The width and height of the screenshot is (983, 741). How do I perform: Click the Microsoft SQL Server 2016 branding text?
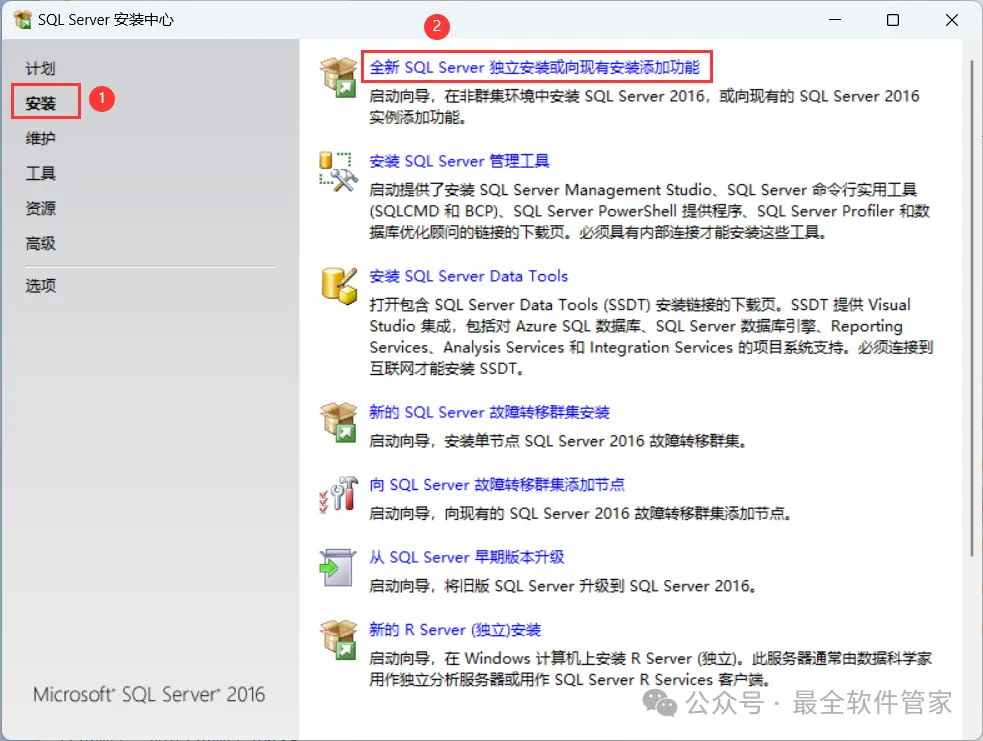coord(149,695)
